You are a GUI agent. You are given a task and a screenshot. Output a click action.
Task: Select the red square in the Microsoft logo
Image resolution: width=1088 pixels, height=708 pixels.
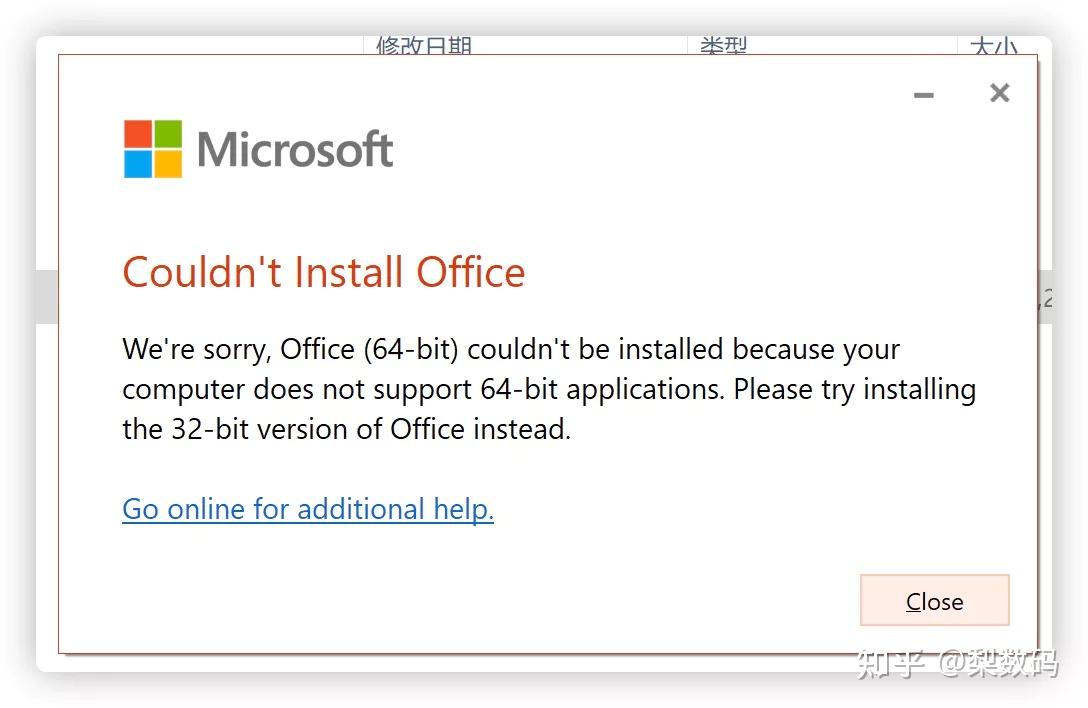coord(136,132)
